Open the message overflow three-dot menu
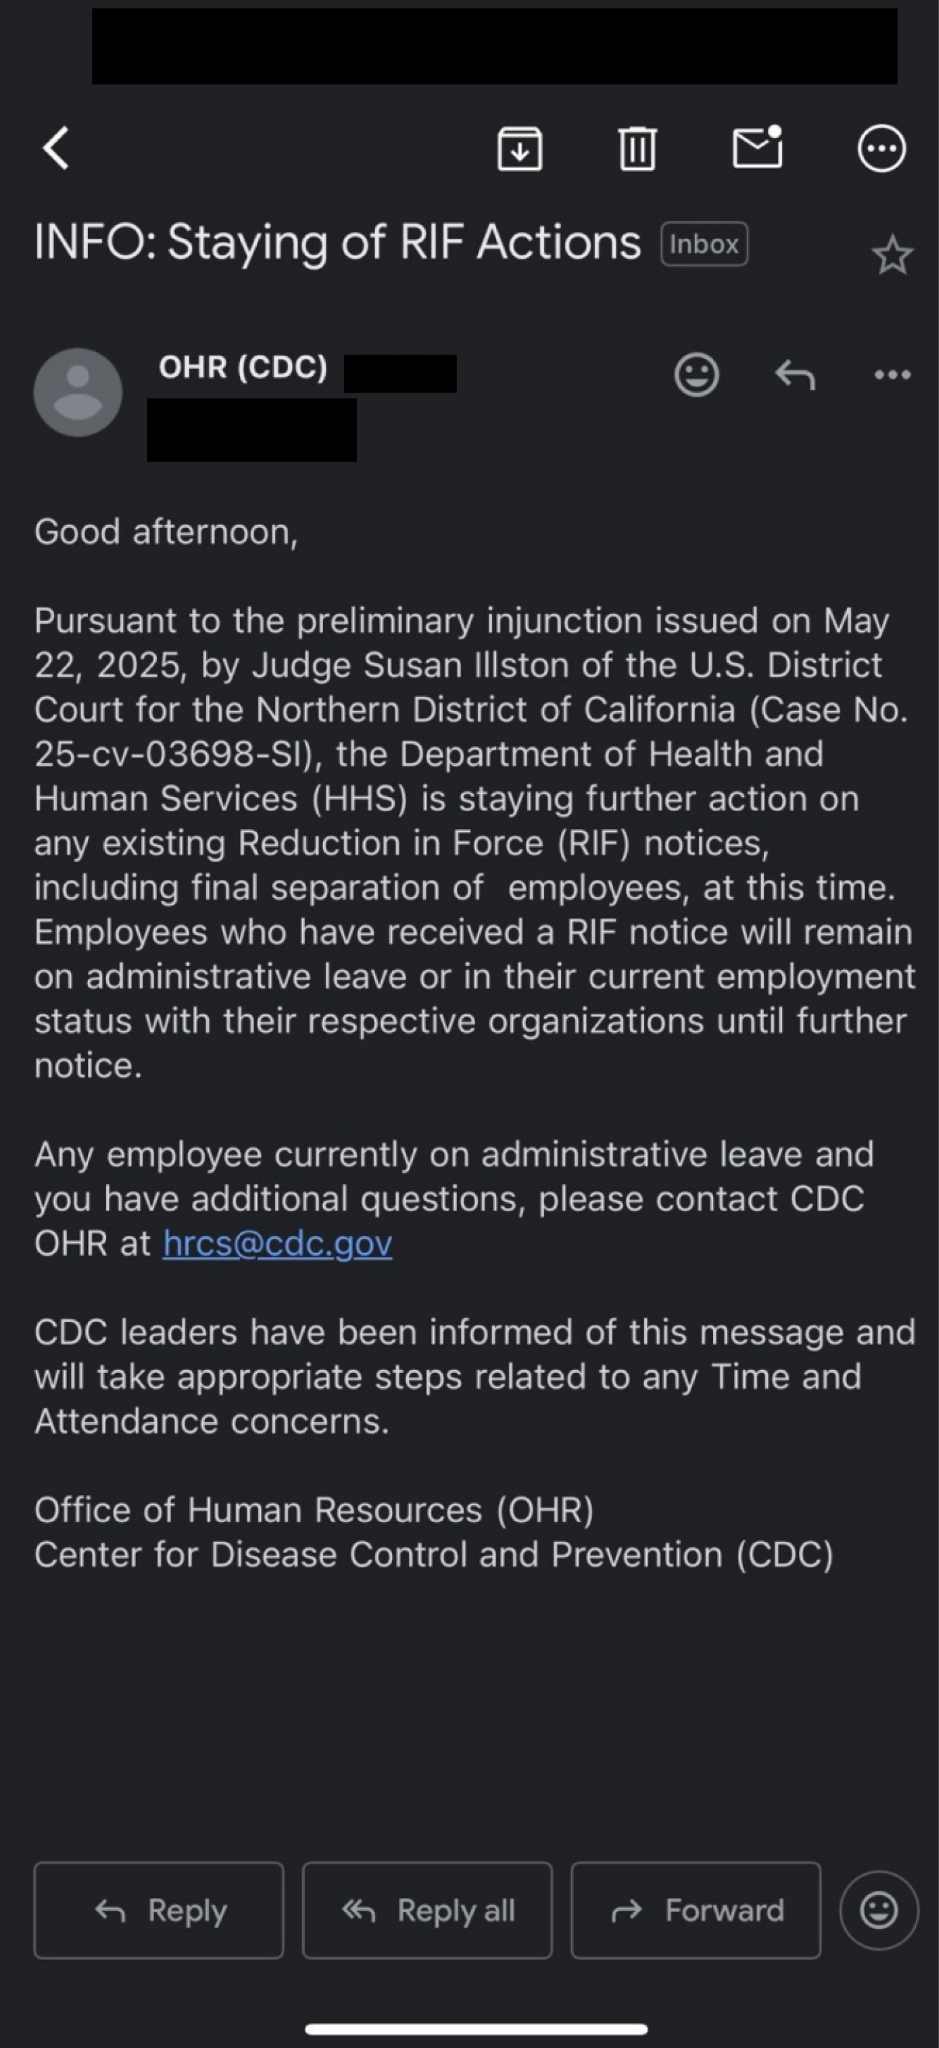Viewport: 939px width, 2048px height. (892, 375)
